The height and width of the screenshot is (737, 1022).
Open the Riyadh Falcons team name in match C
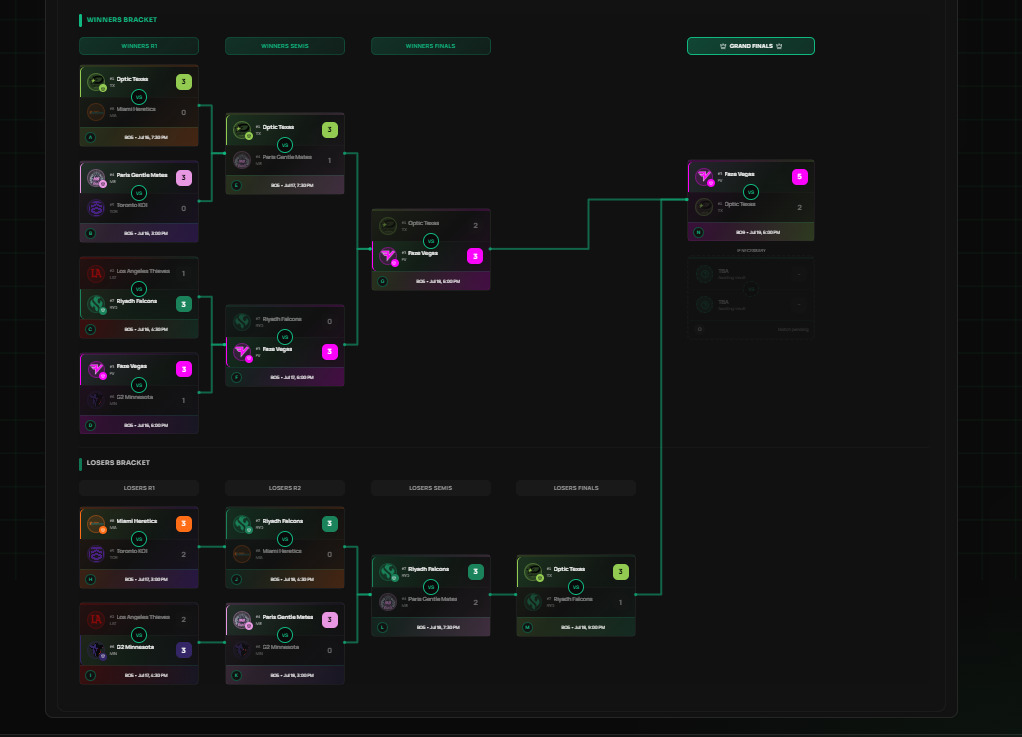(137, 301)
